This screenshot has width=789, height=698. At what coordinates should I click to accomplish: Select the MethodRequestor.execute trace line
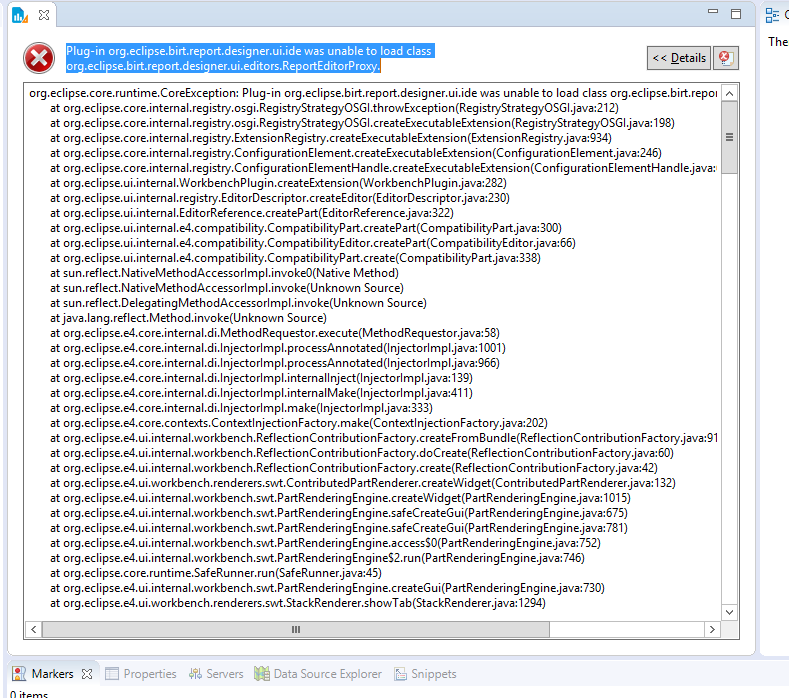pos(275,333)
